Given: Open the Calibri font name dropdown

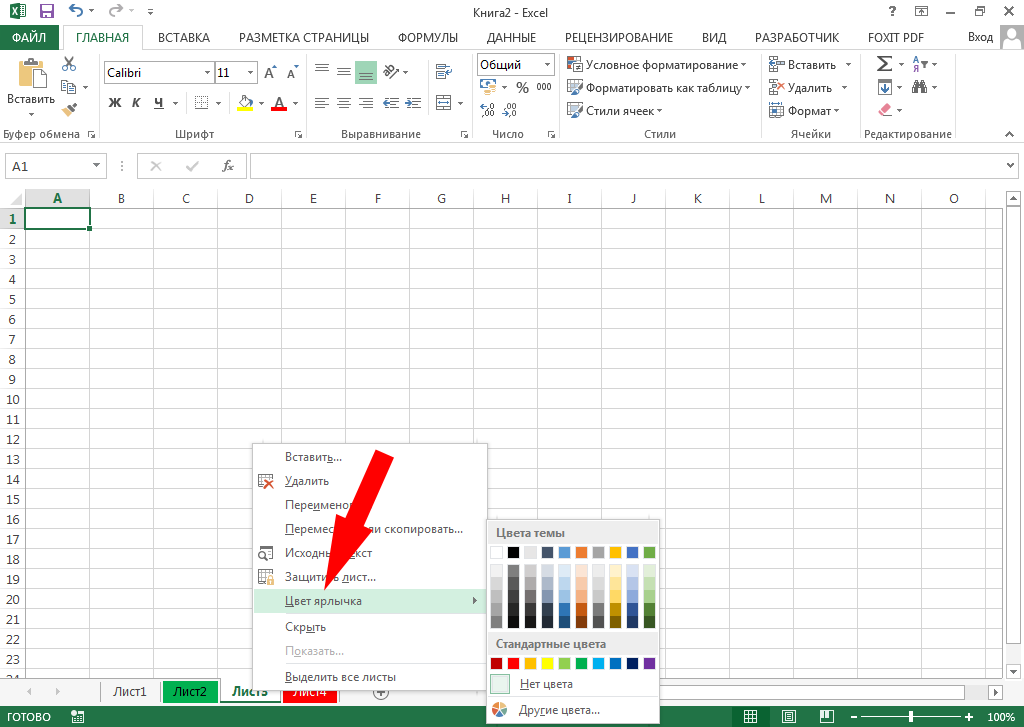Looking at the screenshot, I should [x=207, y=73].
